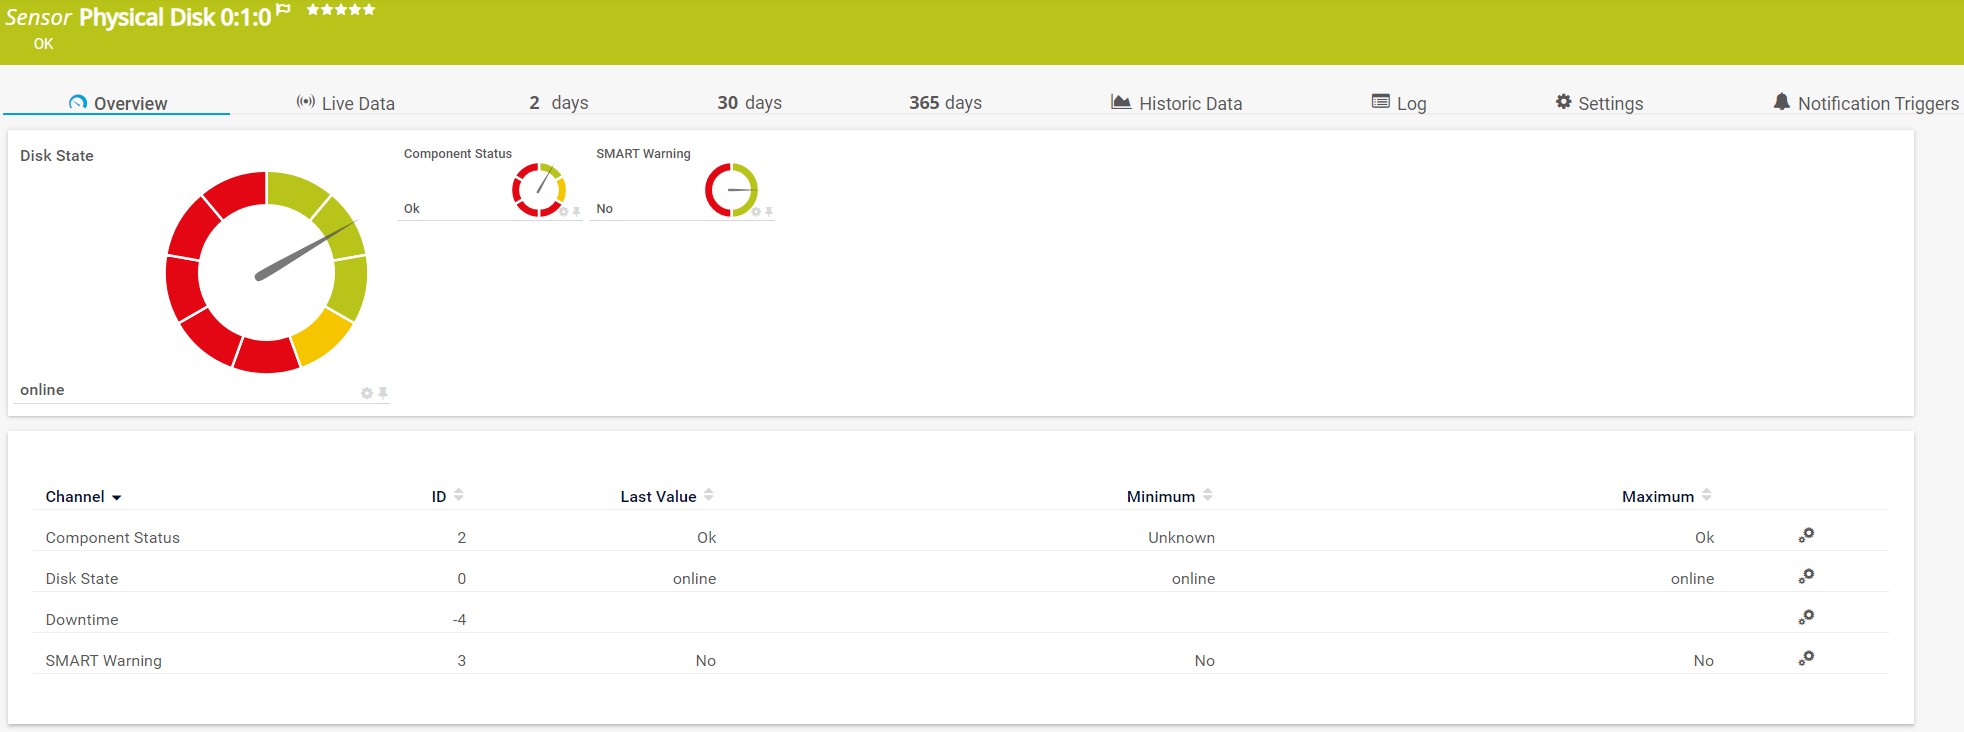
Task: Edit Downtime channel row settings
Action: click(1806, 618)
